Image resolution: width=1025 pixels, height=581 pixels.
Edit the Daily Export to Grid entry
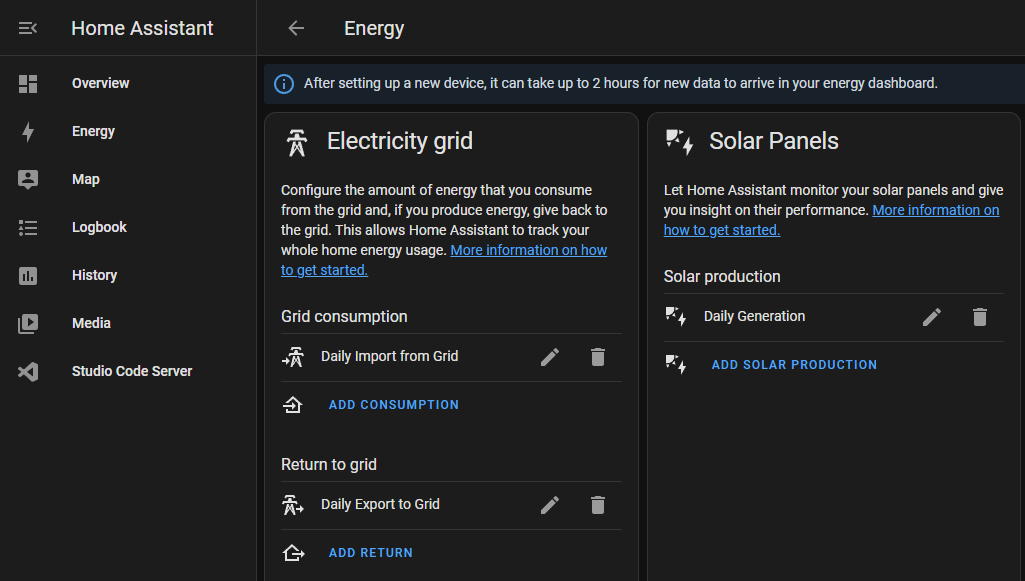click(x=550, y=505)
